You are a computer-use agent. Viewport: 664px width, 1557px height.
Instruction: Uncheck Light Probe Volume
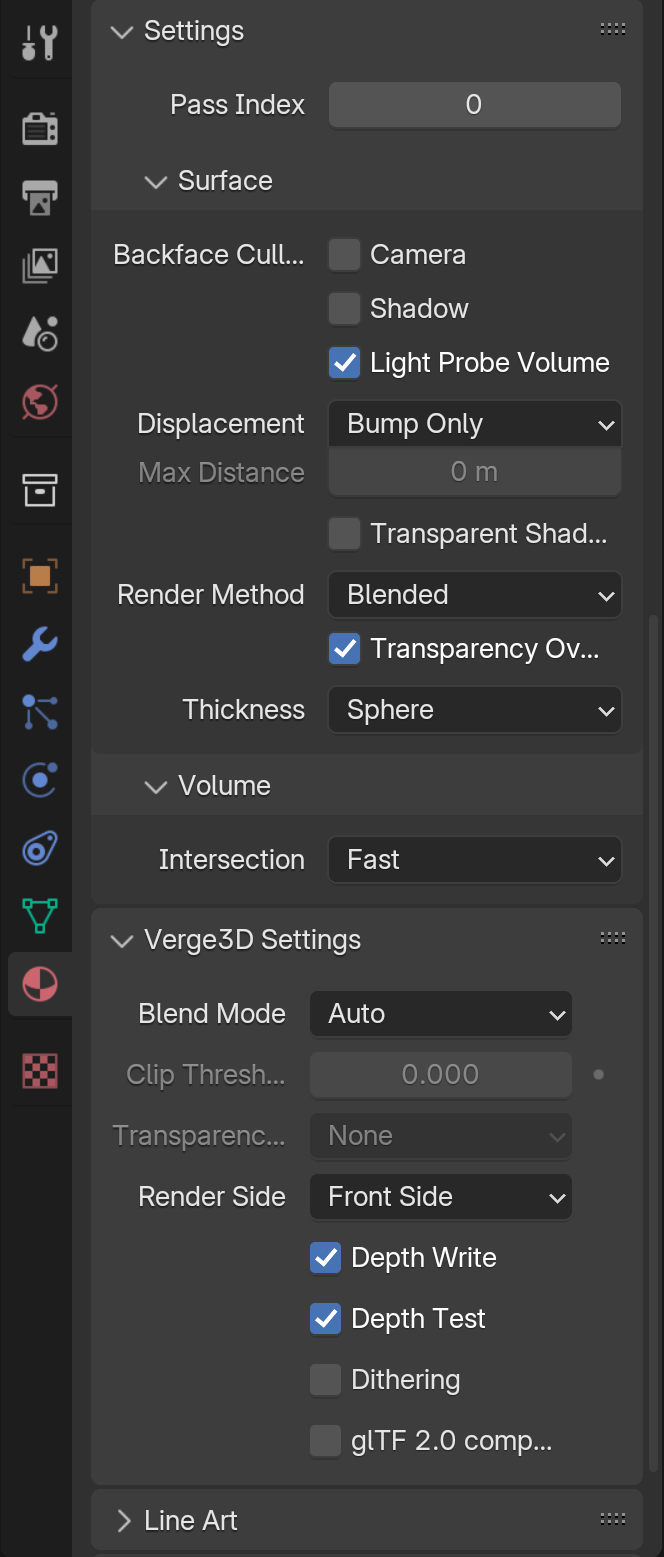[344, 363]
